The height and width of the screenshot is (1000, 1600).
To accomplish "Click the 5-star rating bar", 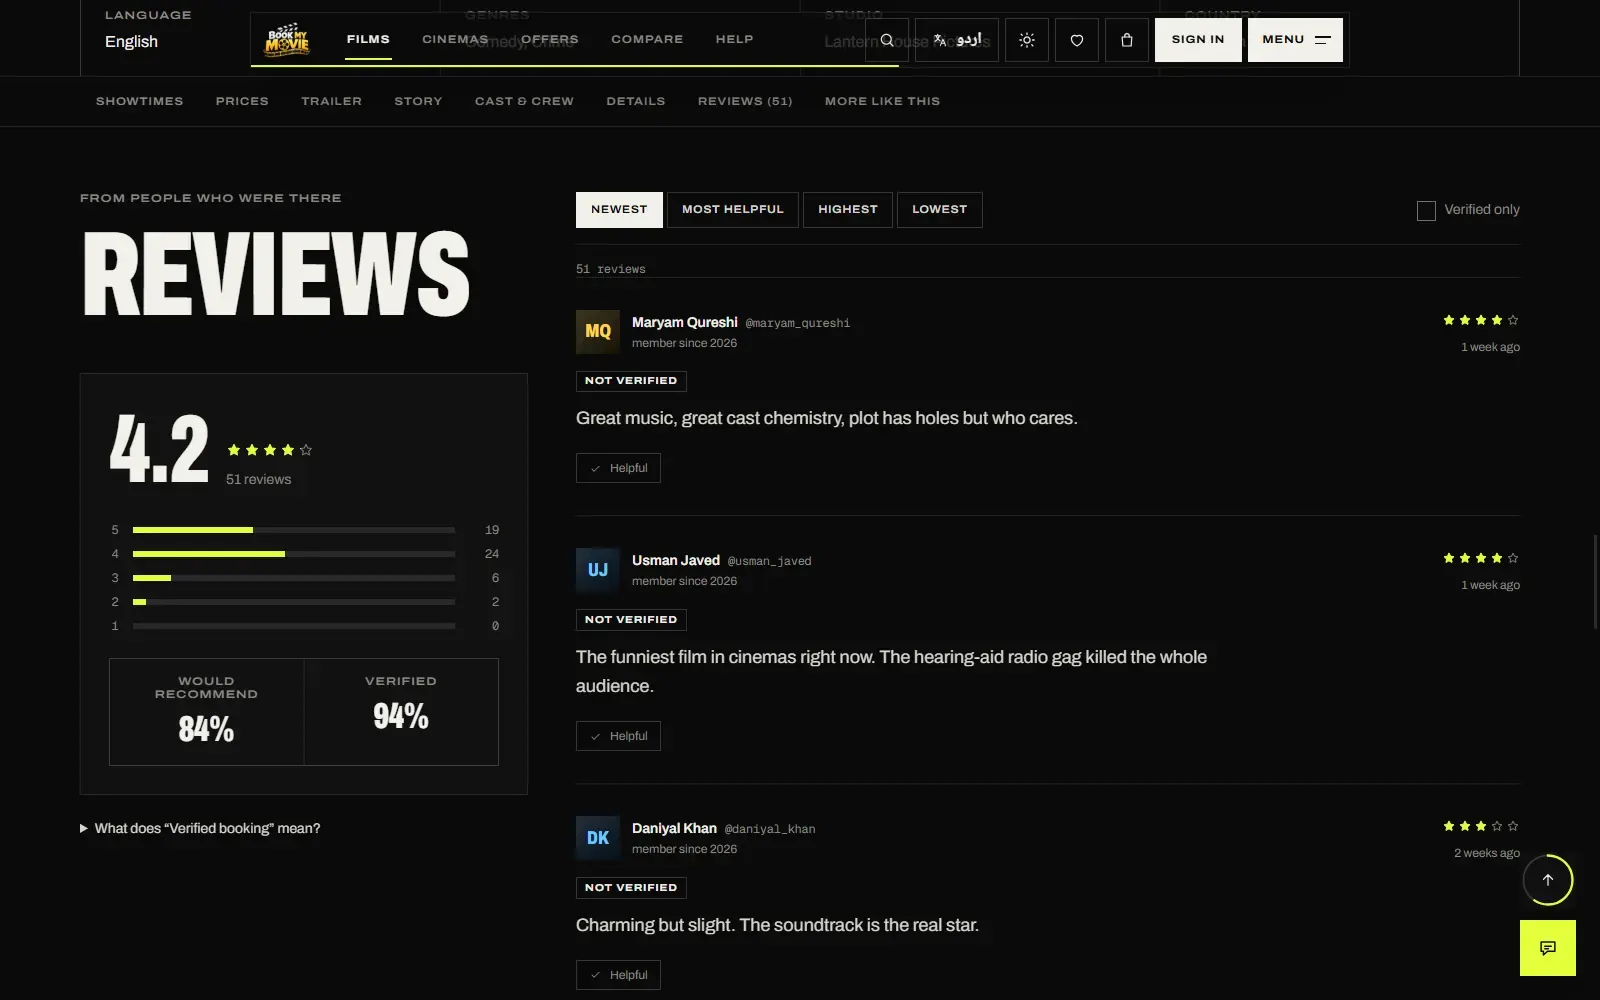I will pyautogui.click(x=294, y=530).
